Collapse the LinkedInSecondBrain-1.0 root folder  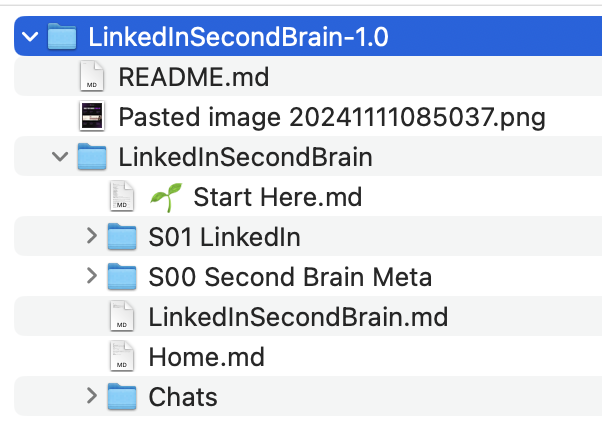(x=31, y=37)
